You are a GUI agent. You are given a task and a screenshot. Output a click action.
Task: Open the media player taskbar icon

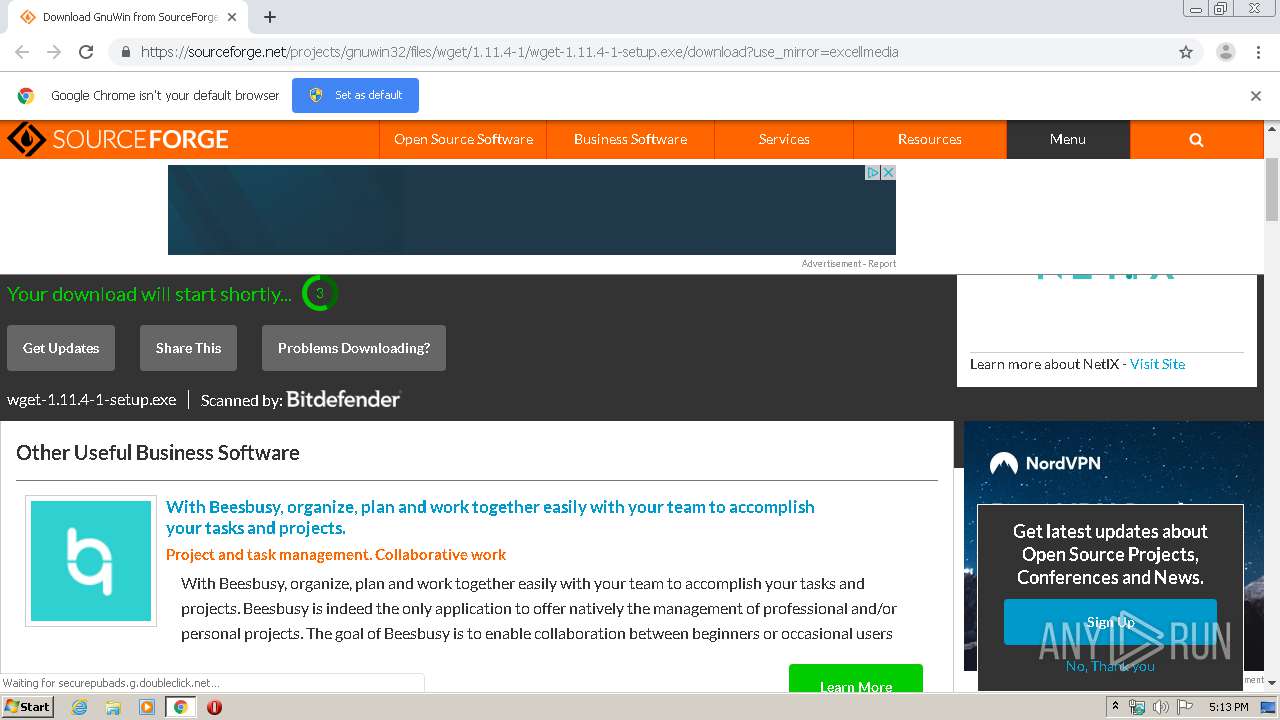pos(147,707)
